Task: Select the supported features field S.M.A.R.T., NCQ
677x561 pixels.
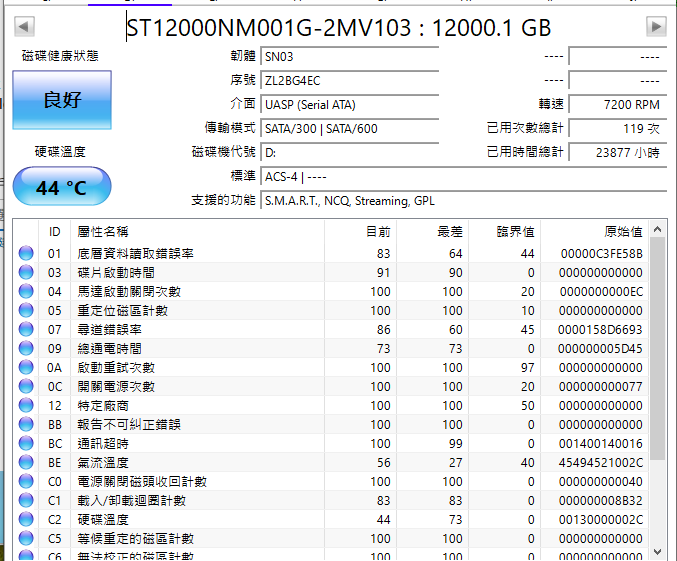Action: point(464,201)
